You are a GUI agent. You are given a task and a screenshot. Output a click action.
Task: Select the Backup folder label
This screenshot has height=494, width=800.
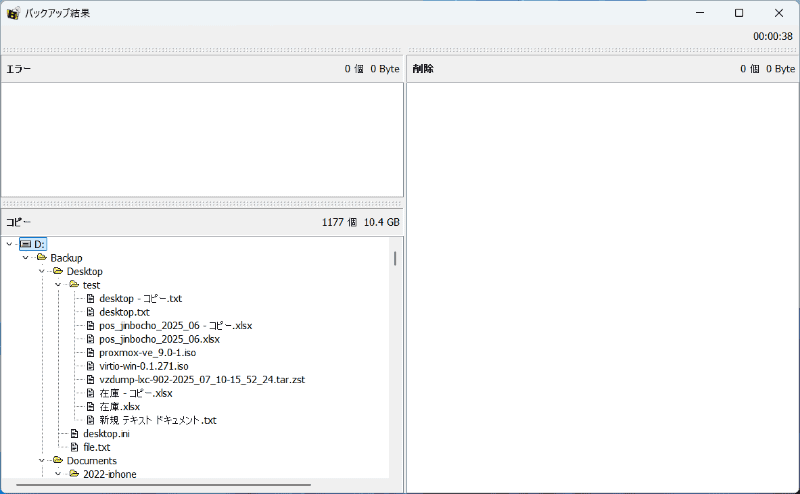point(66,258)
